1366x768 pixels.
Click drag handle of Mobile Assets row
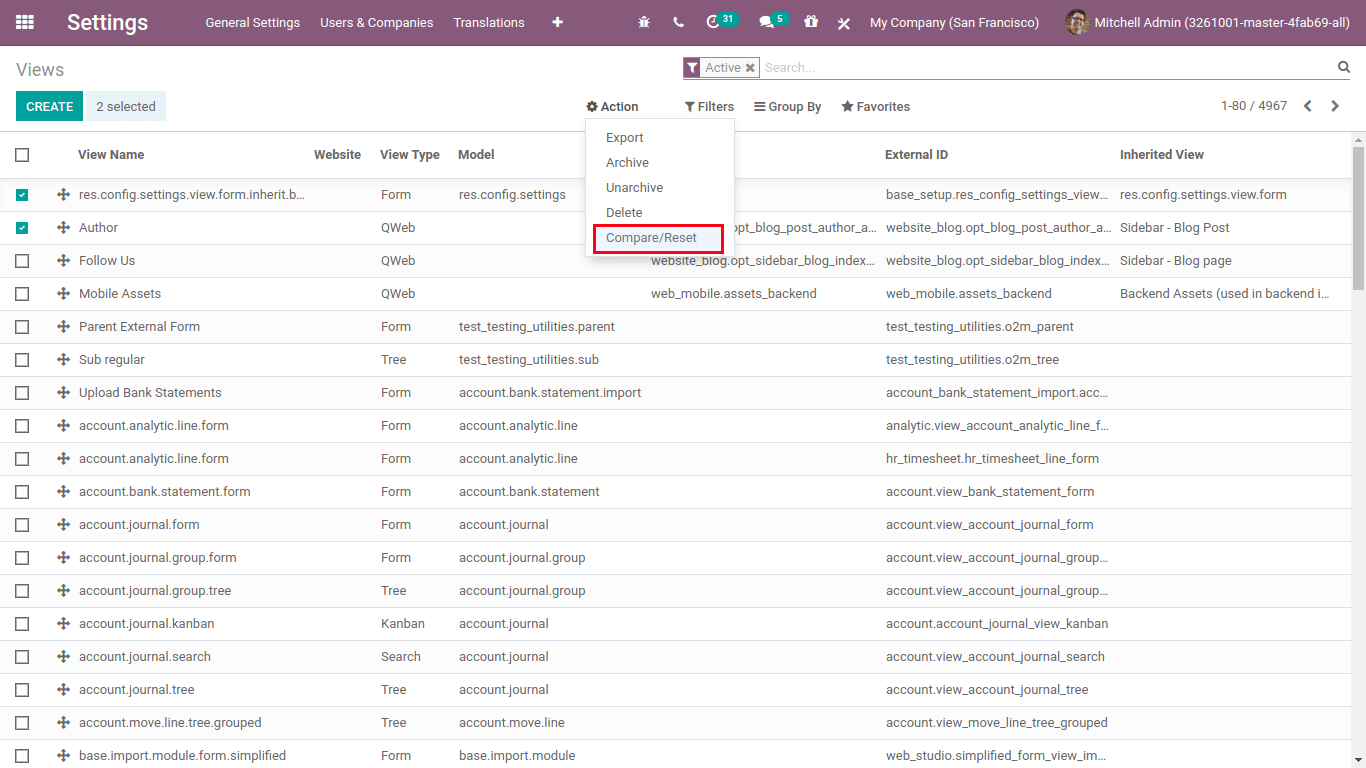point(63,294)
